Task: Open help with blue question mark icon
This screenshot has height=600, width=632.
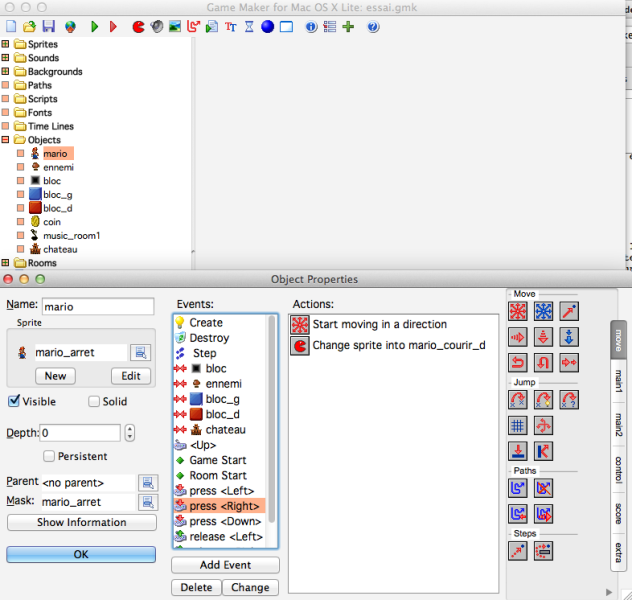Action: 373,27
